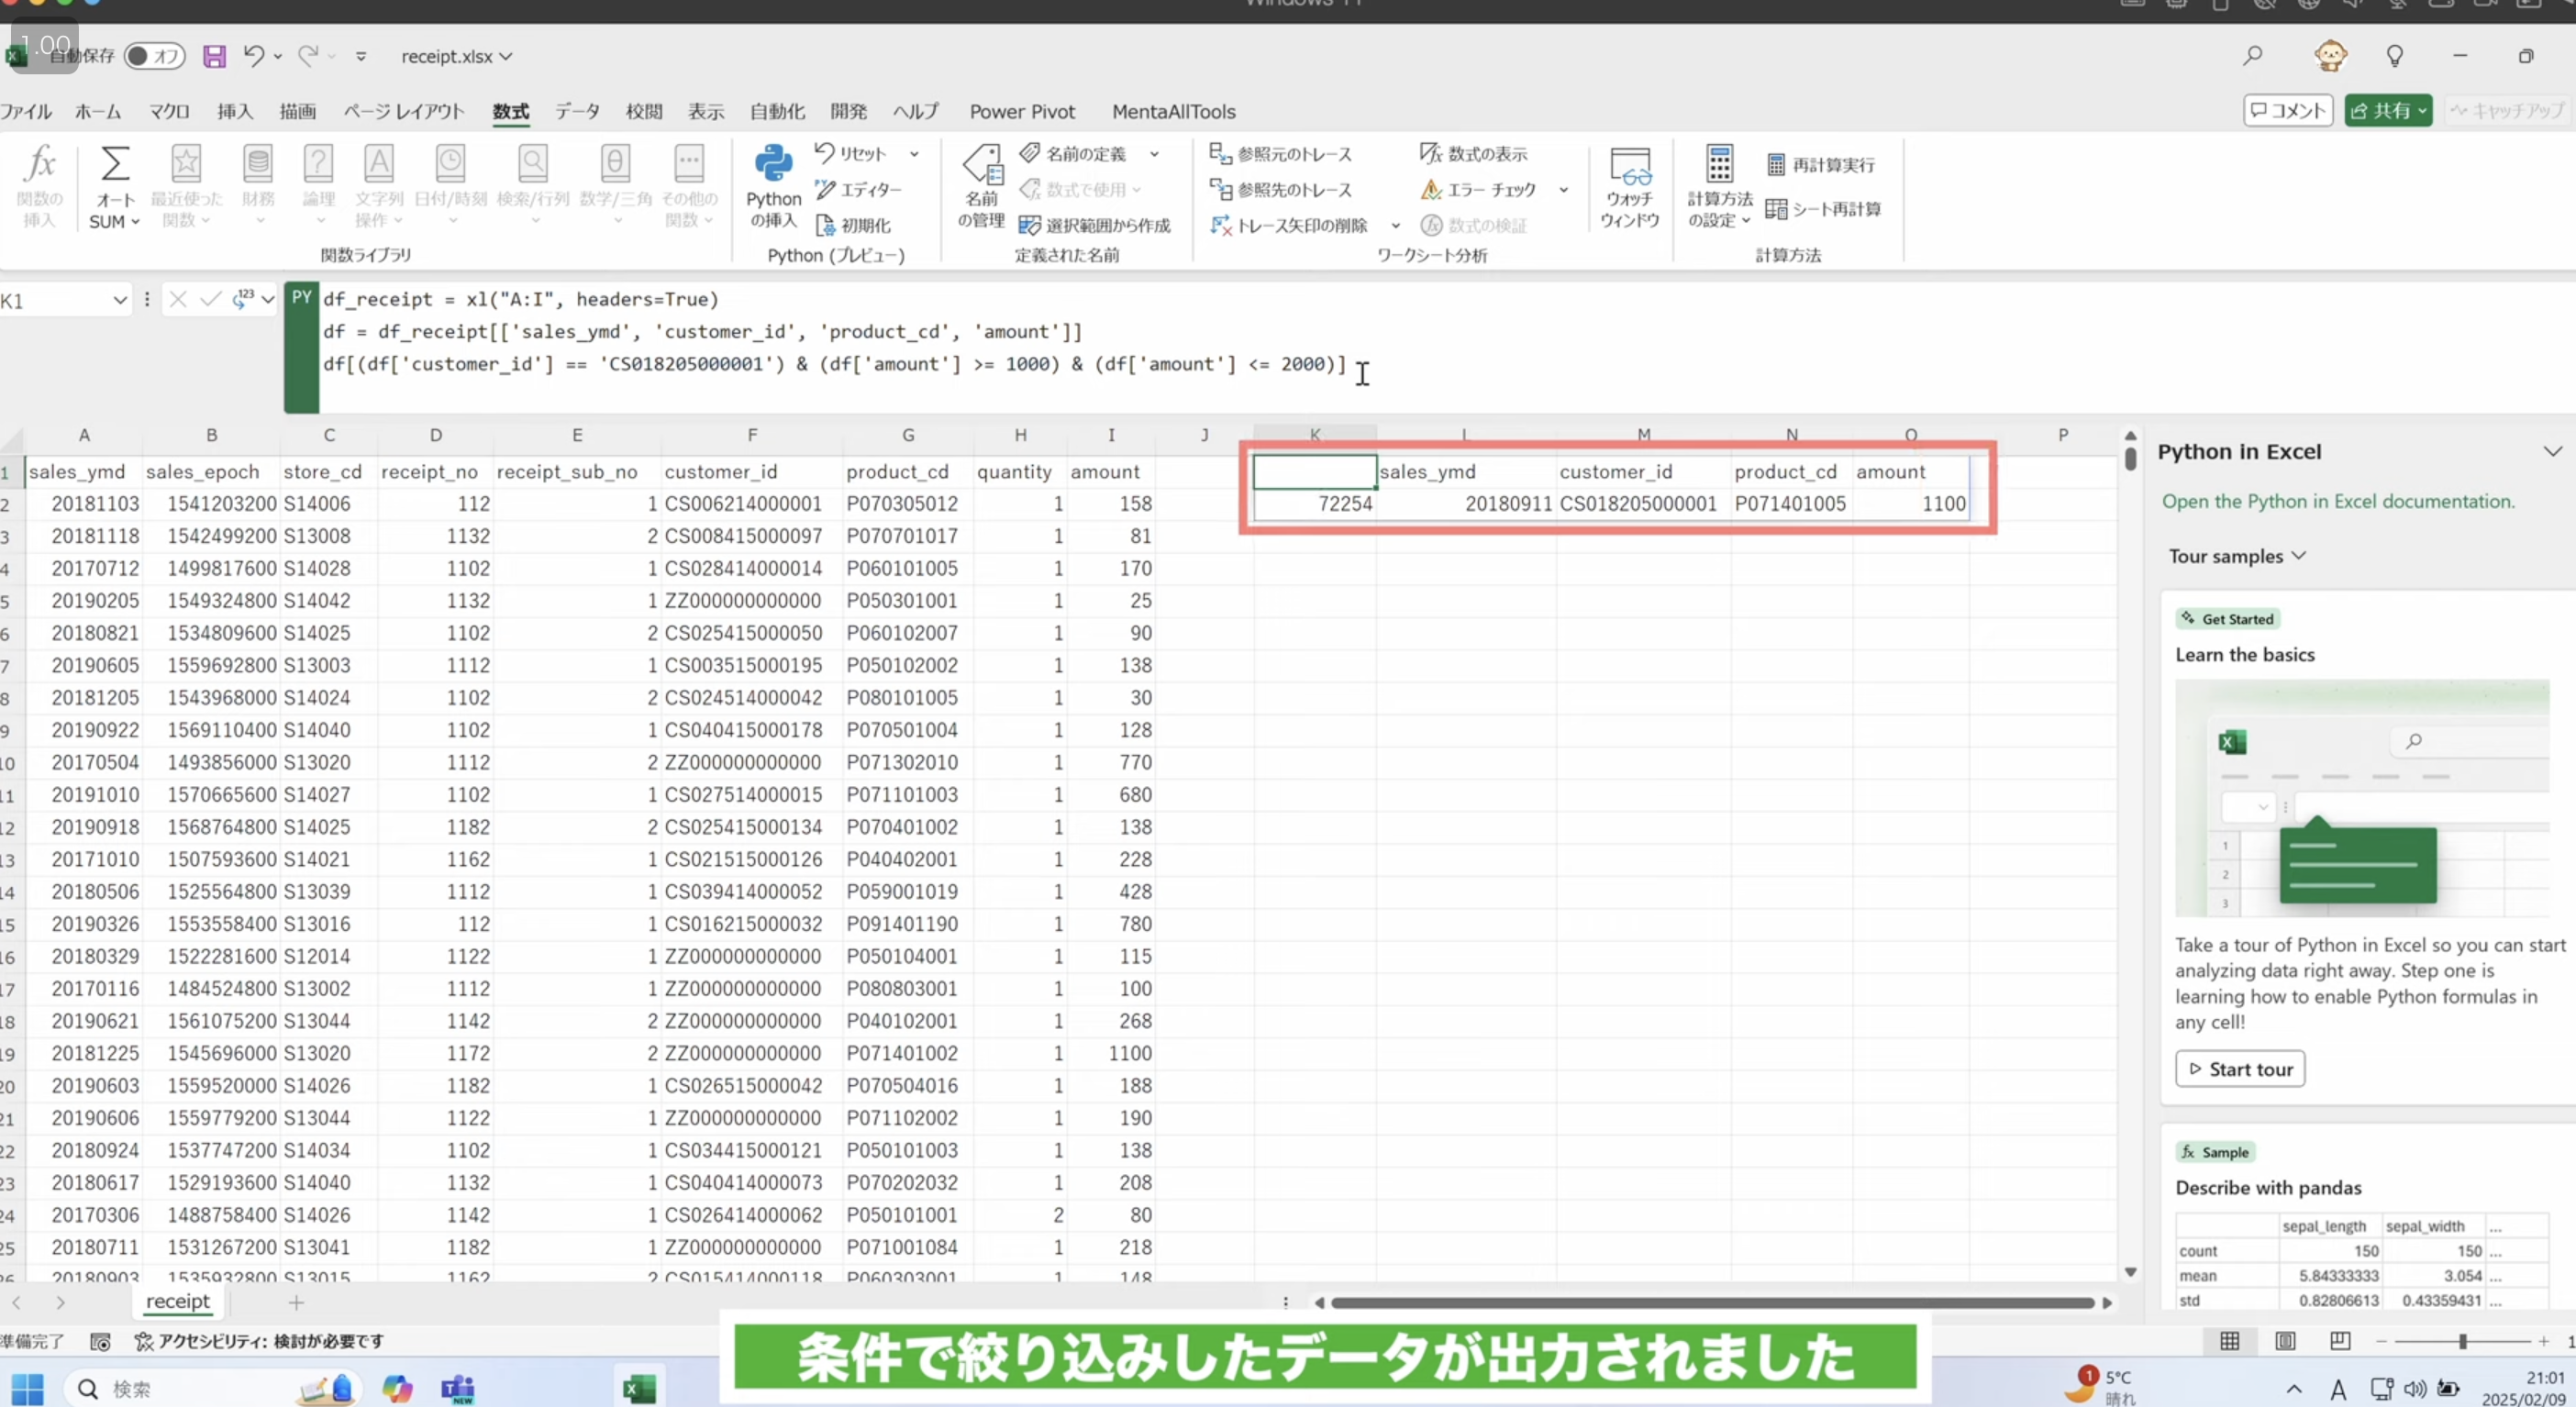Viewport: 2576px width, 1407px height.
Task: Collapse the Python in Excel pane chevron
Action: 2553,452
